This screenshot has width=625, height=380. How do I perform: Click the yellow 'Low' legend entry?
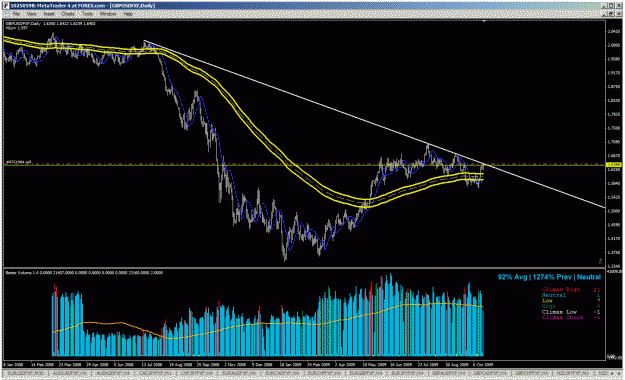547,301
